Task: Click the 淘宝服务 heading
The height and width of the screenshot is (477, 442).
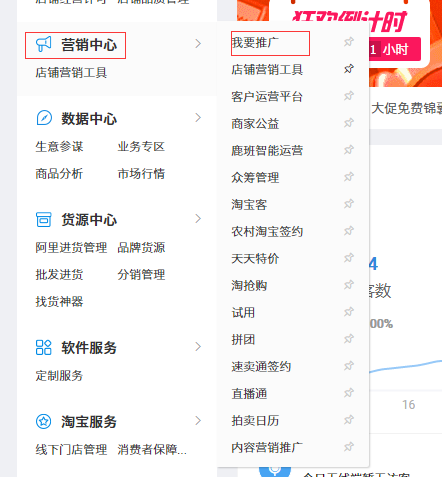Action: coord(89,422)
